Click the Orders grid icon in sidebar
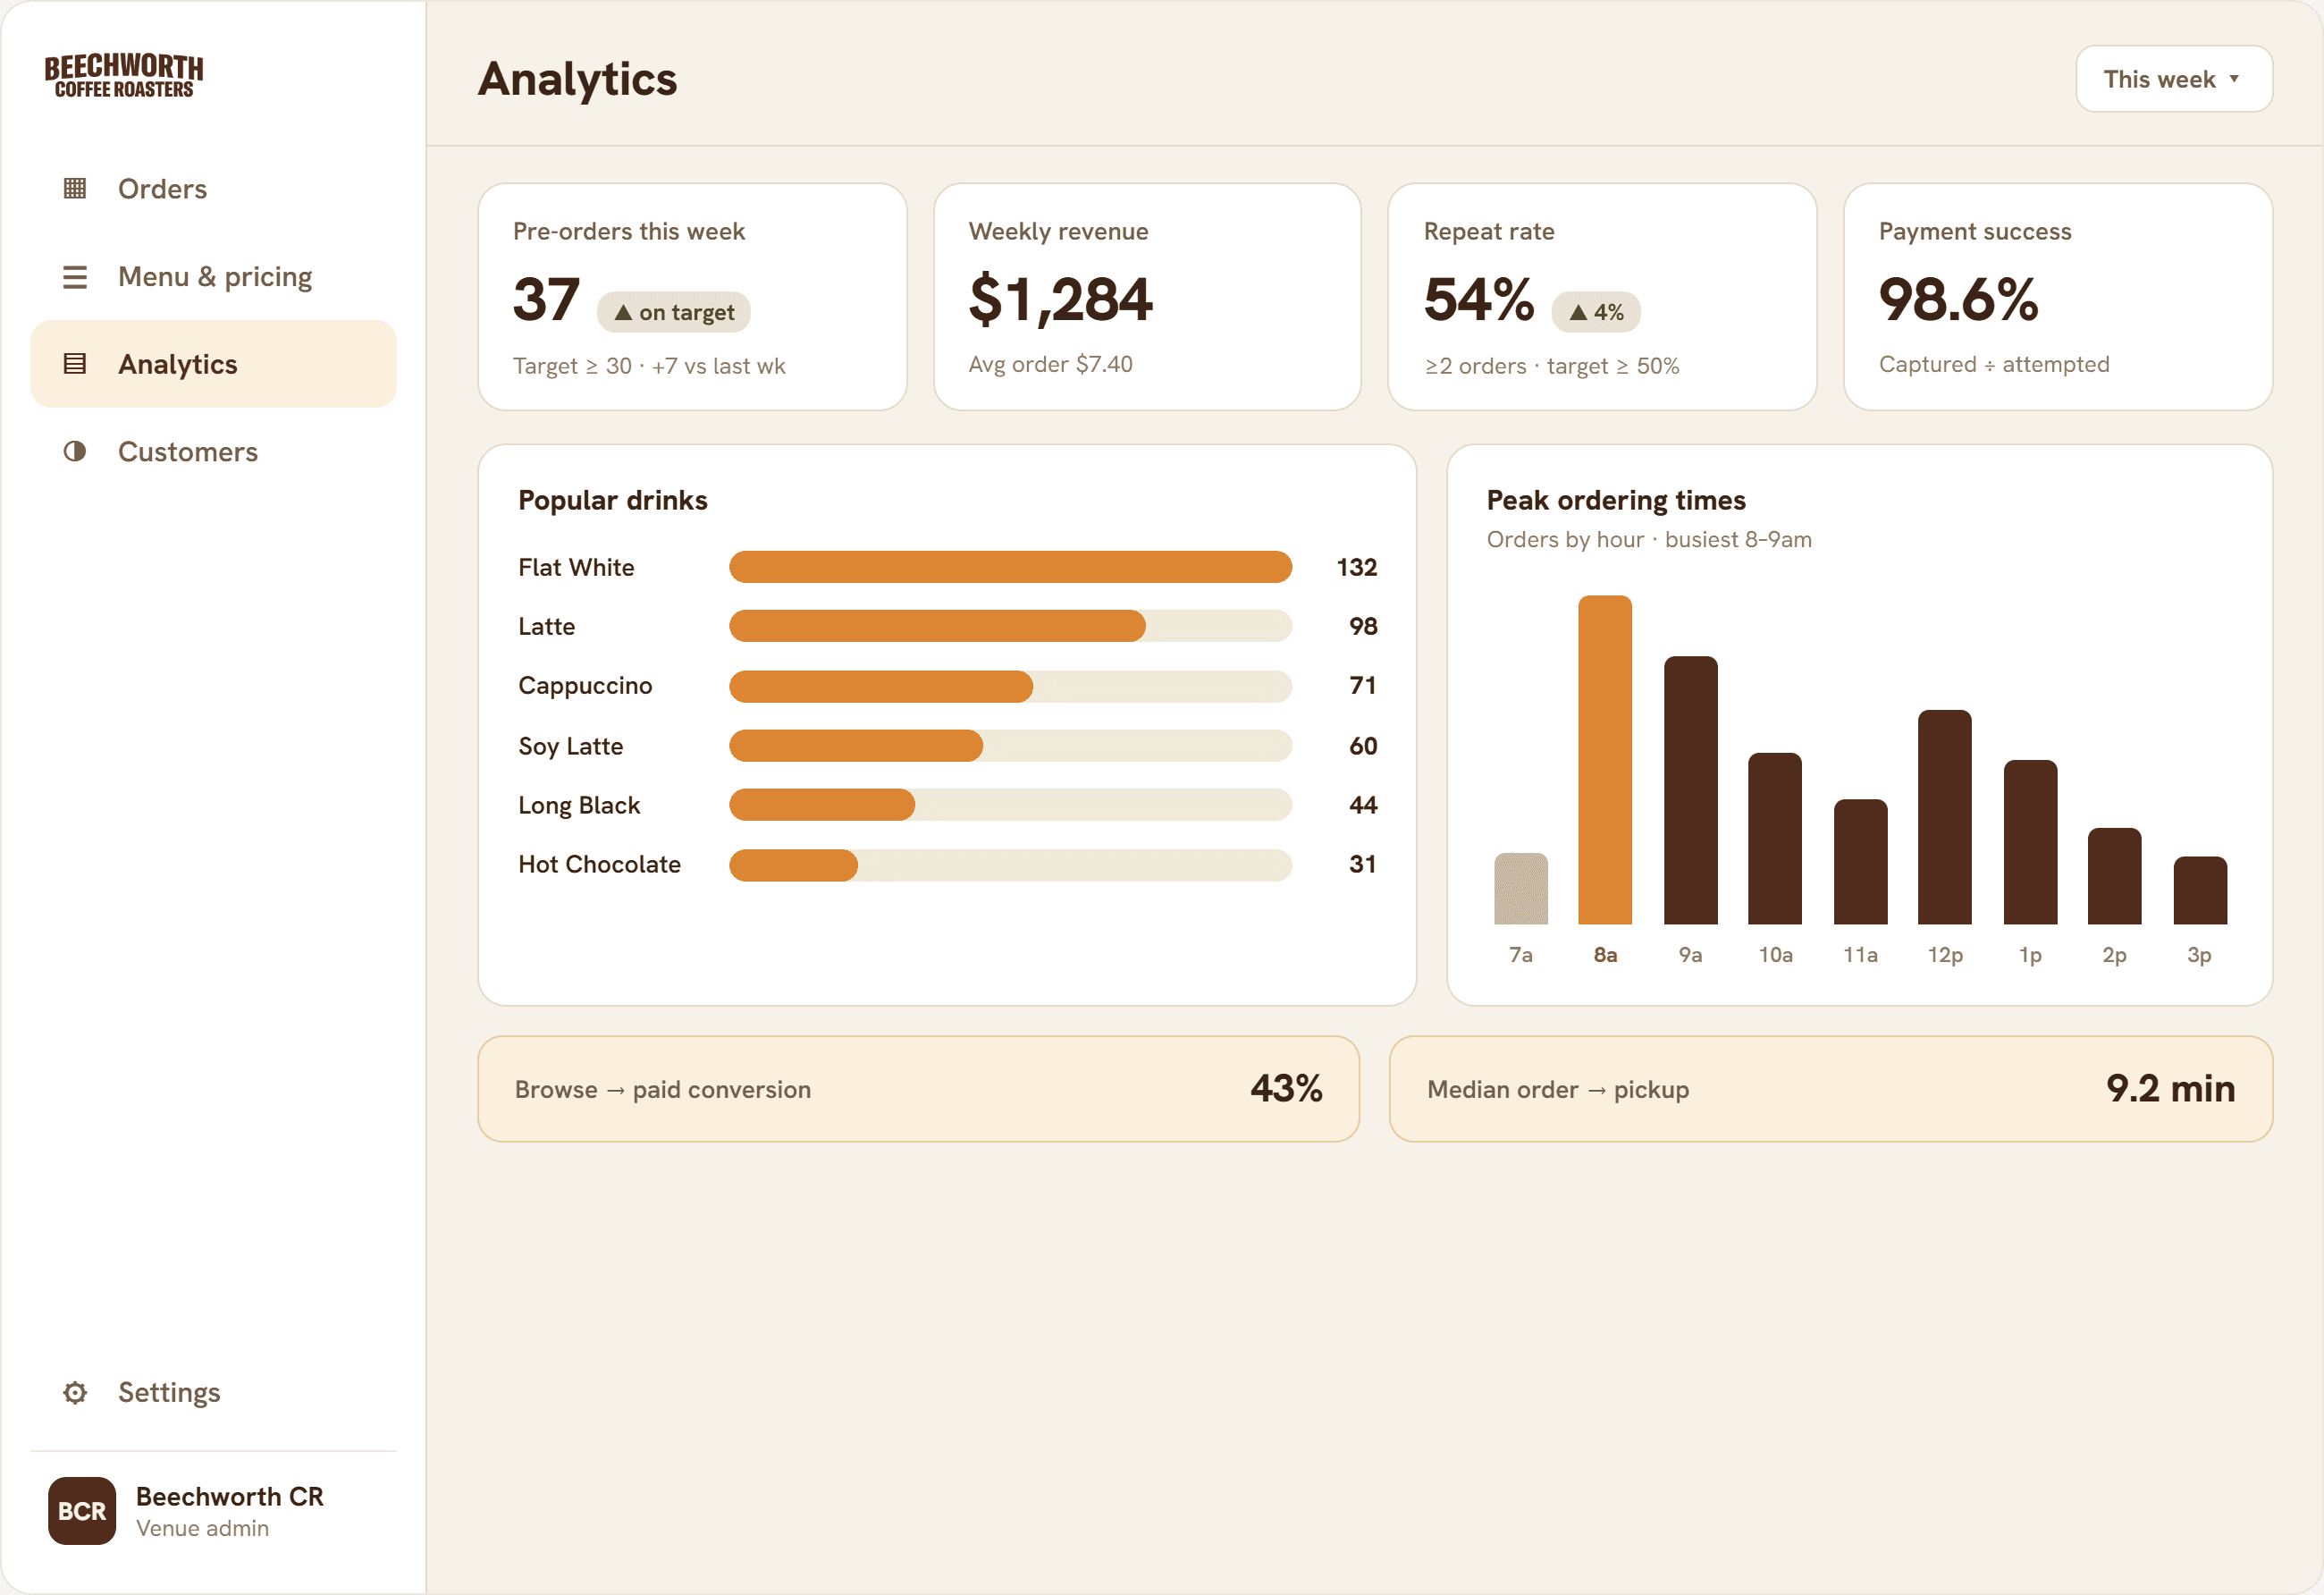This screenshot has width=2324, height=1595. point(75,188)
